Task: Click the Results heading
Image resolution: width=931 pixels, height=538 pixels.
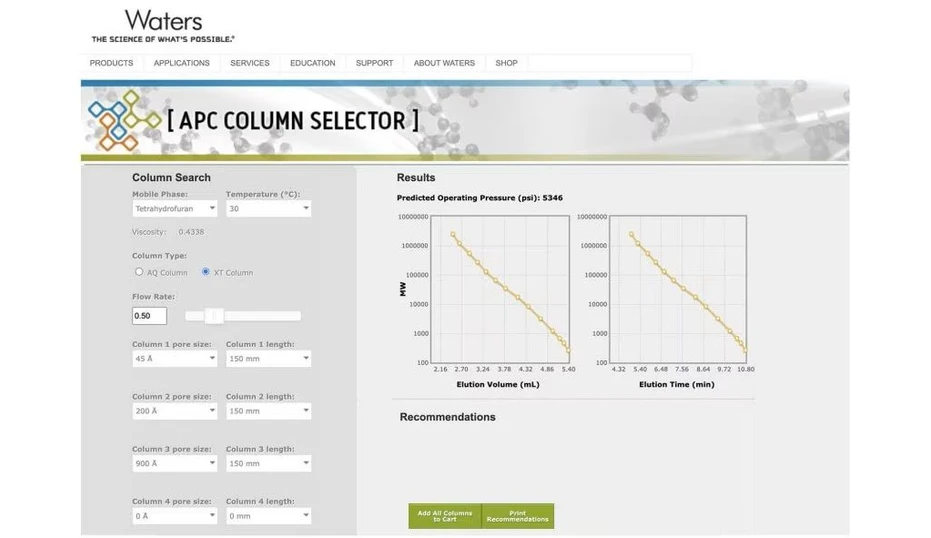Action: pyautogui.click(x=416, y=178)
